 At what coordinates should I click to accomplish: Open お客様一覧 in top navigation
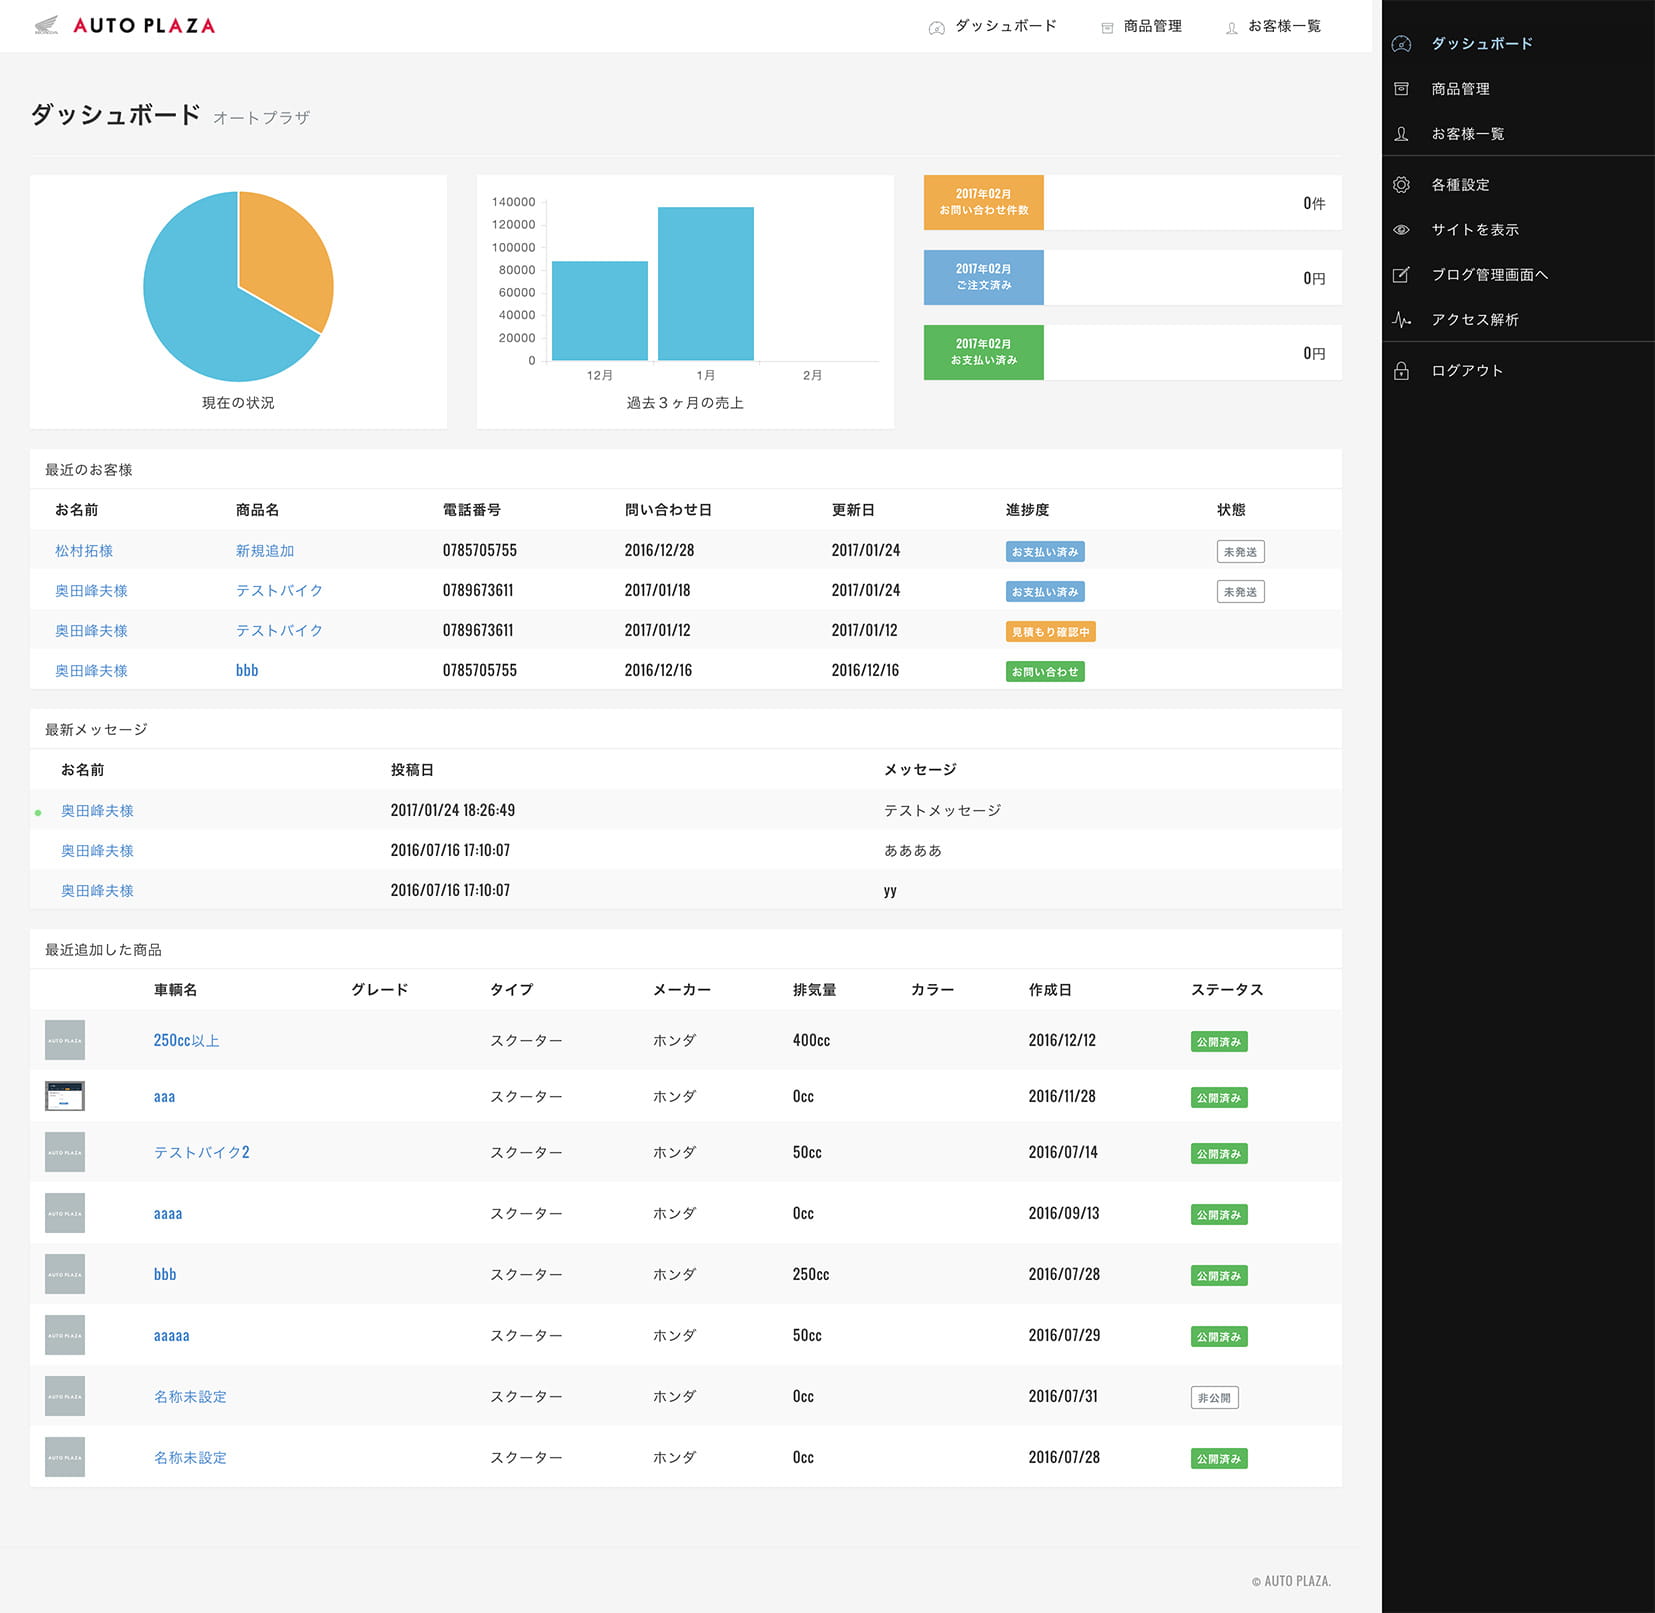[1285, 26]
